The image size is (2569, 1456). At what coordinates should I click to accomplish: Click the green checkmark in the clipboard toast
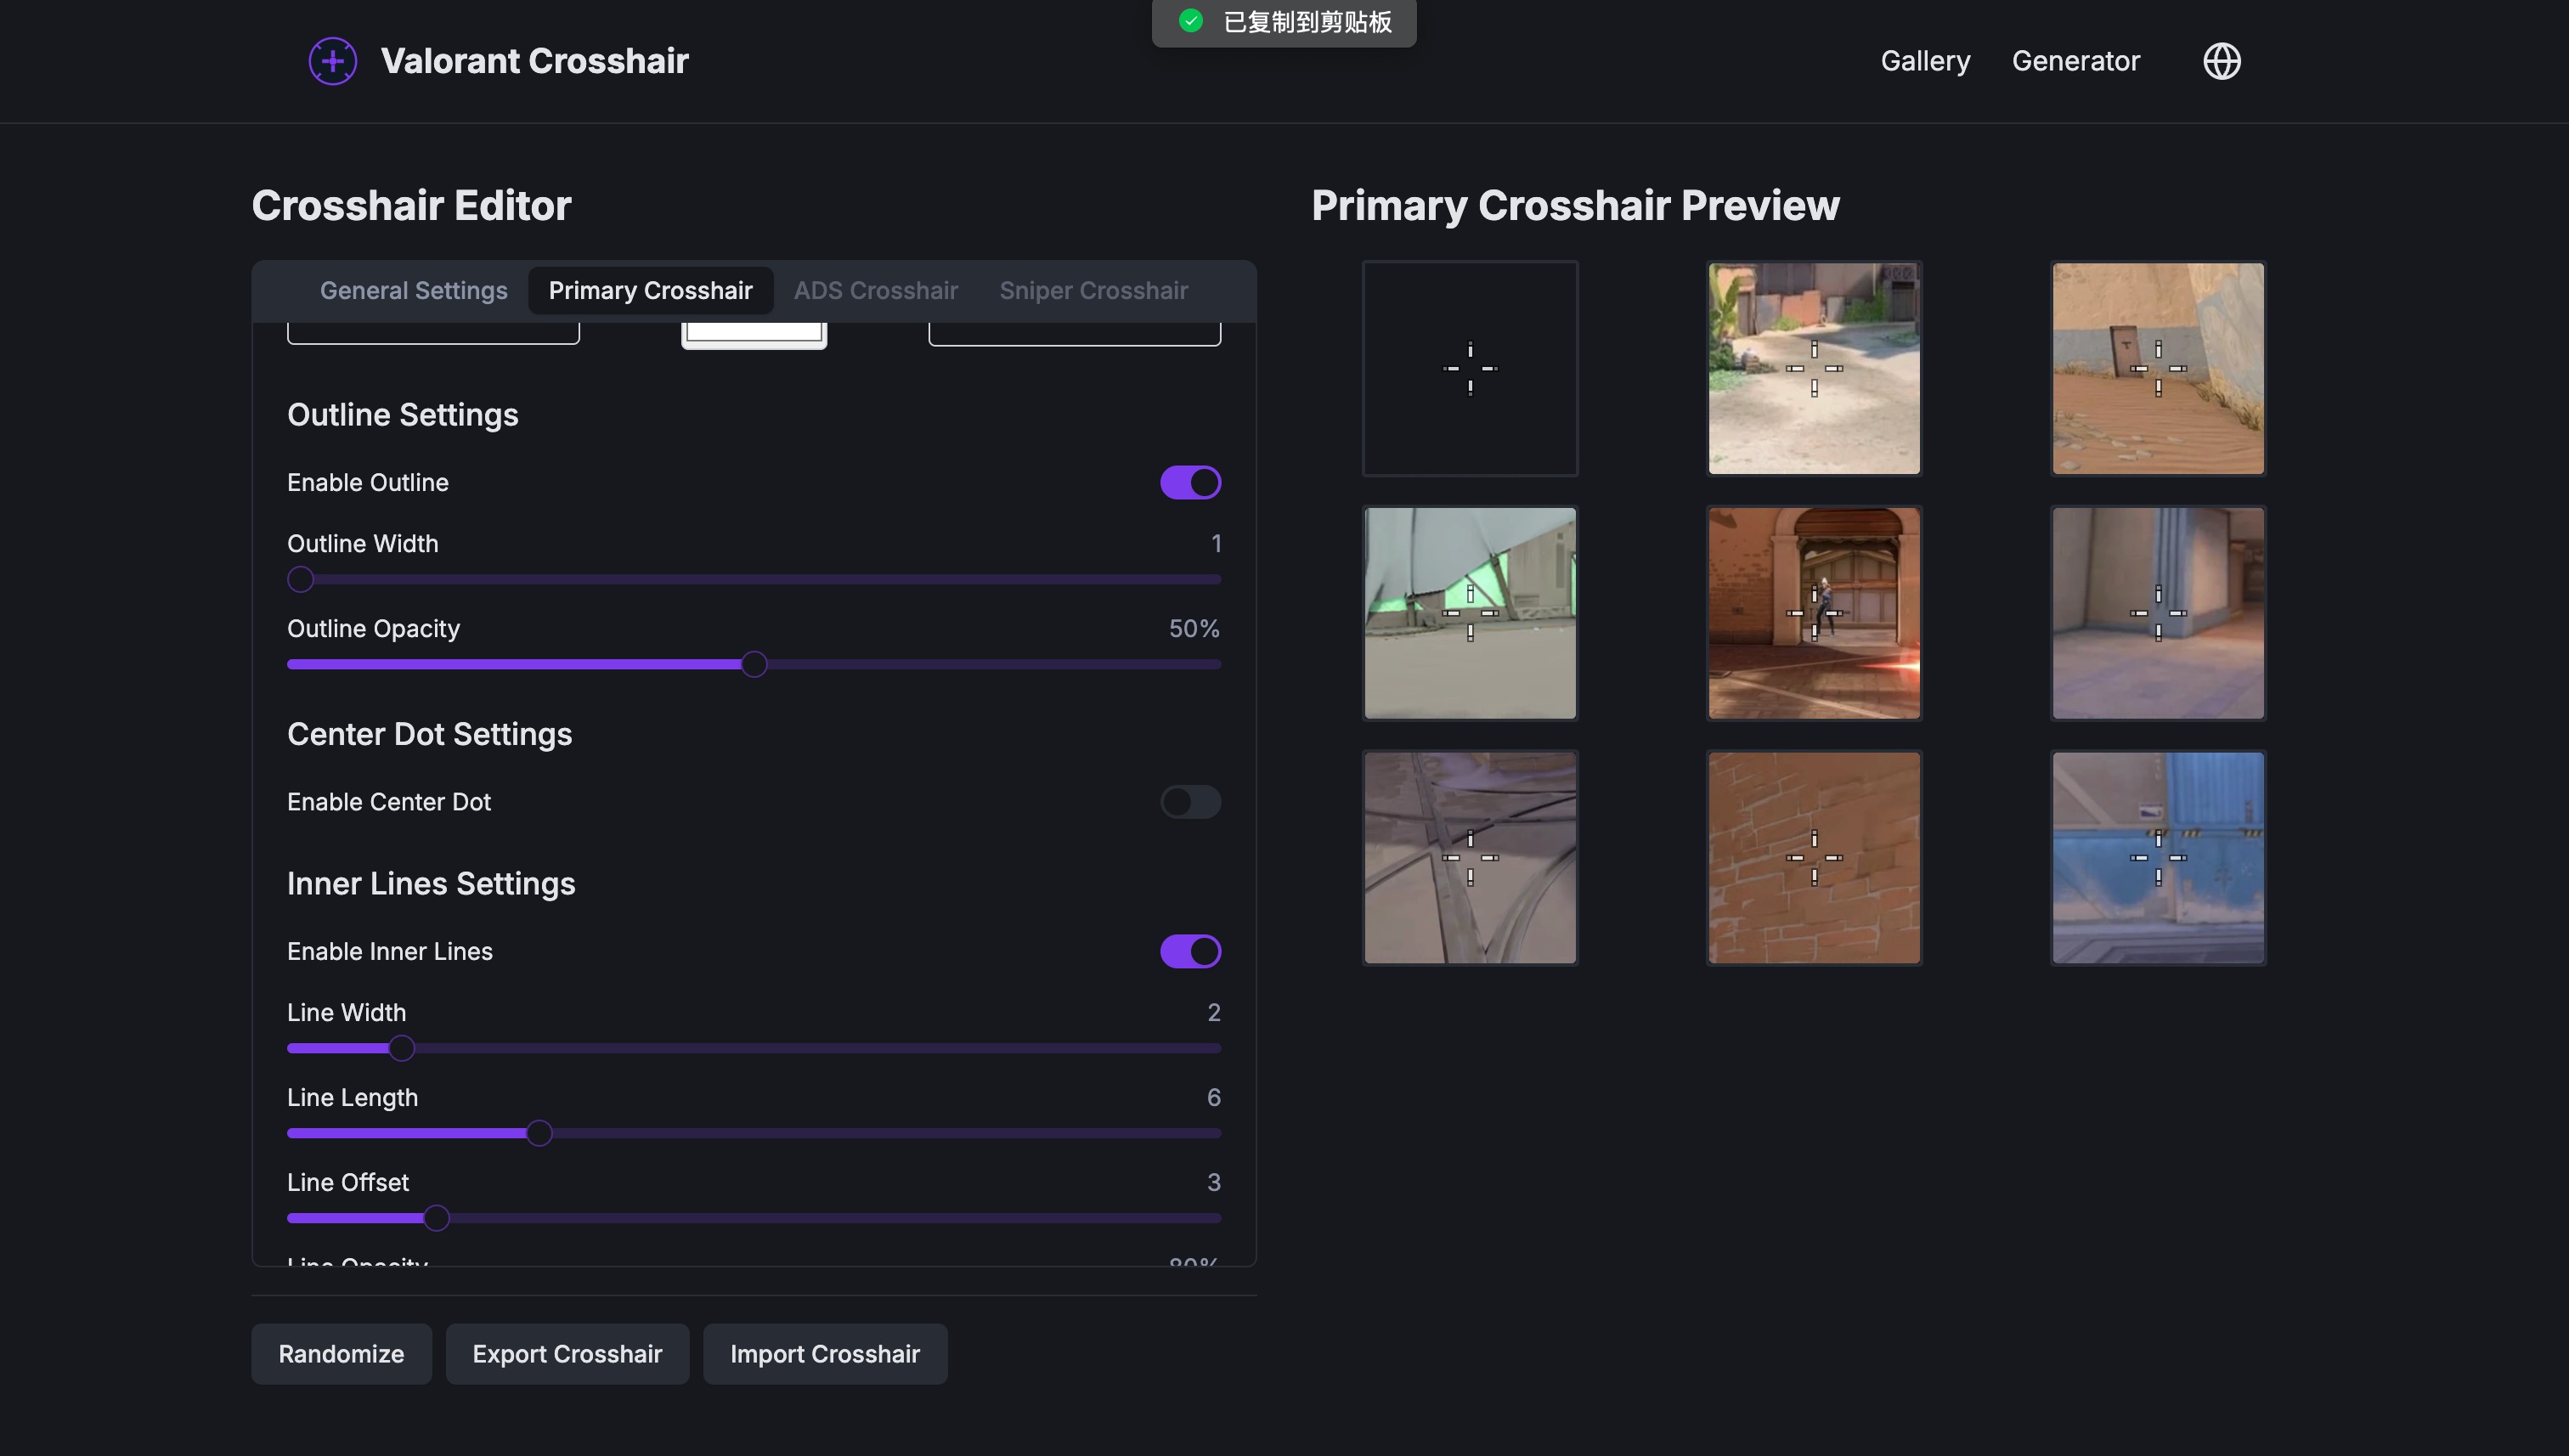1192,22
